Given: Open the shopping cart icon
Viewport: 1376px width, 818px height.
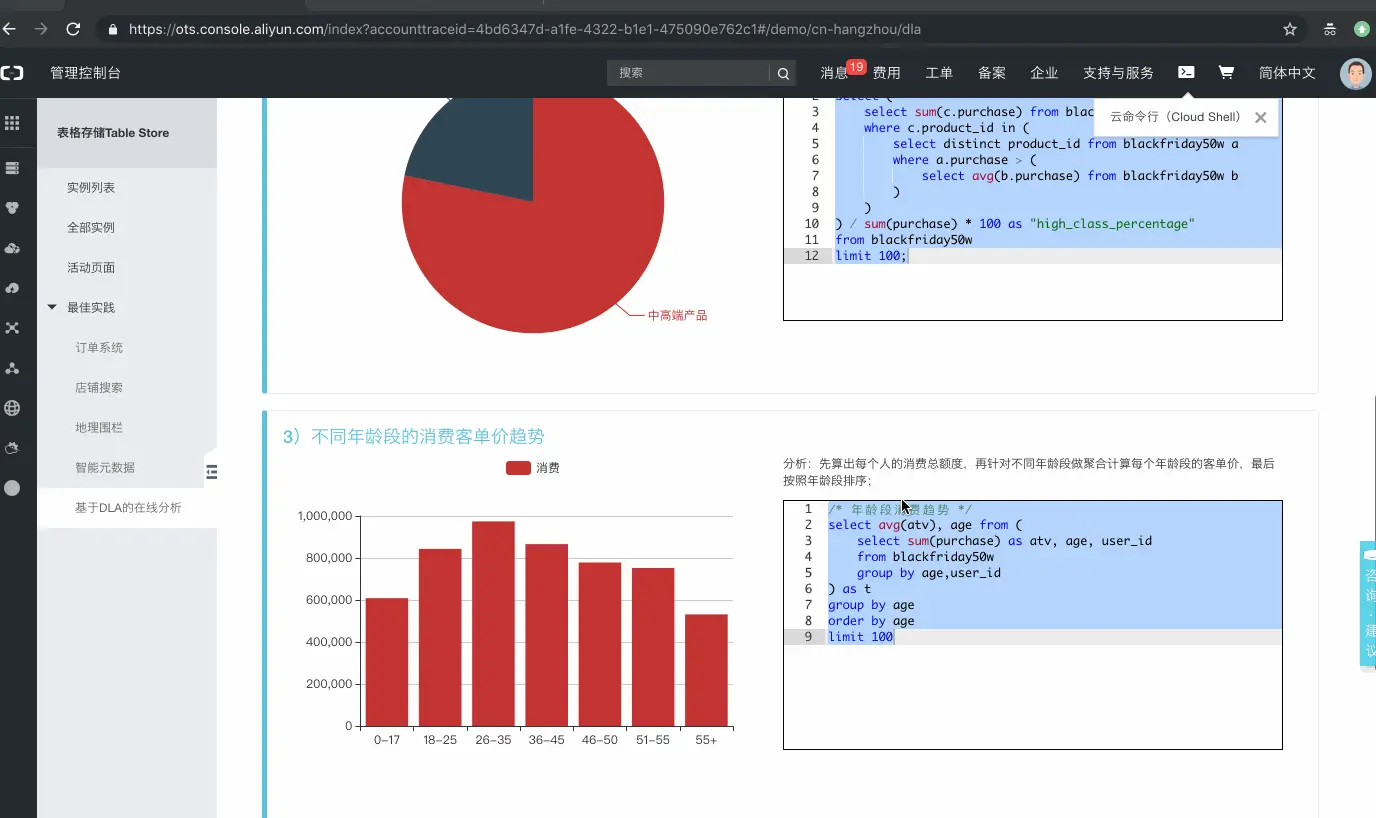Looking at the screenshot, I should (1226, 72).
